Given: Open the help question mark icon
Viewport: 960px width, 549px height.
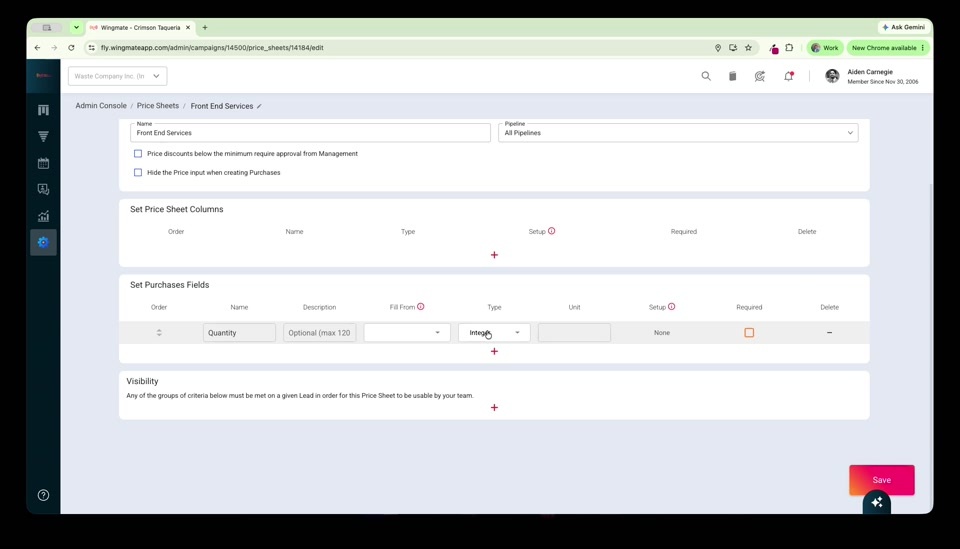Looking at the screenshot, I should point(43,495).
